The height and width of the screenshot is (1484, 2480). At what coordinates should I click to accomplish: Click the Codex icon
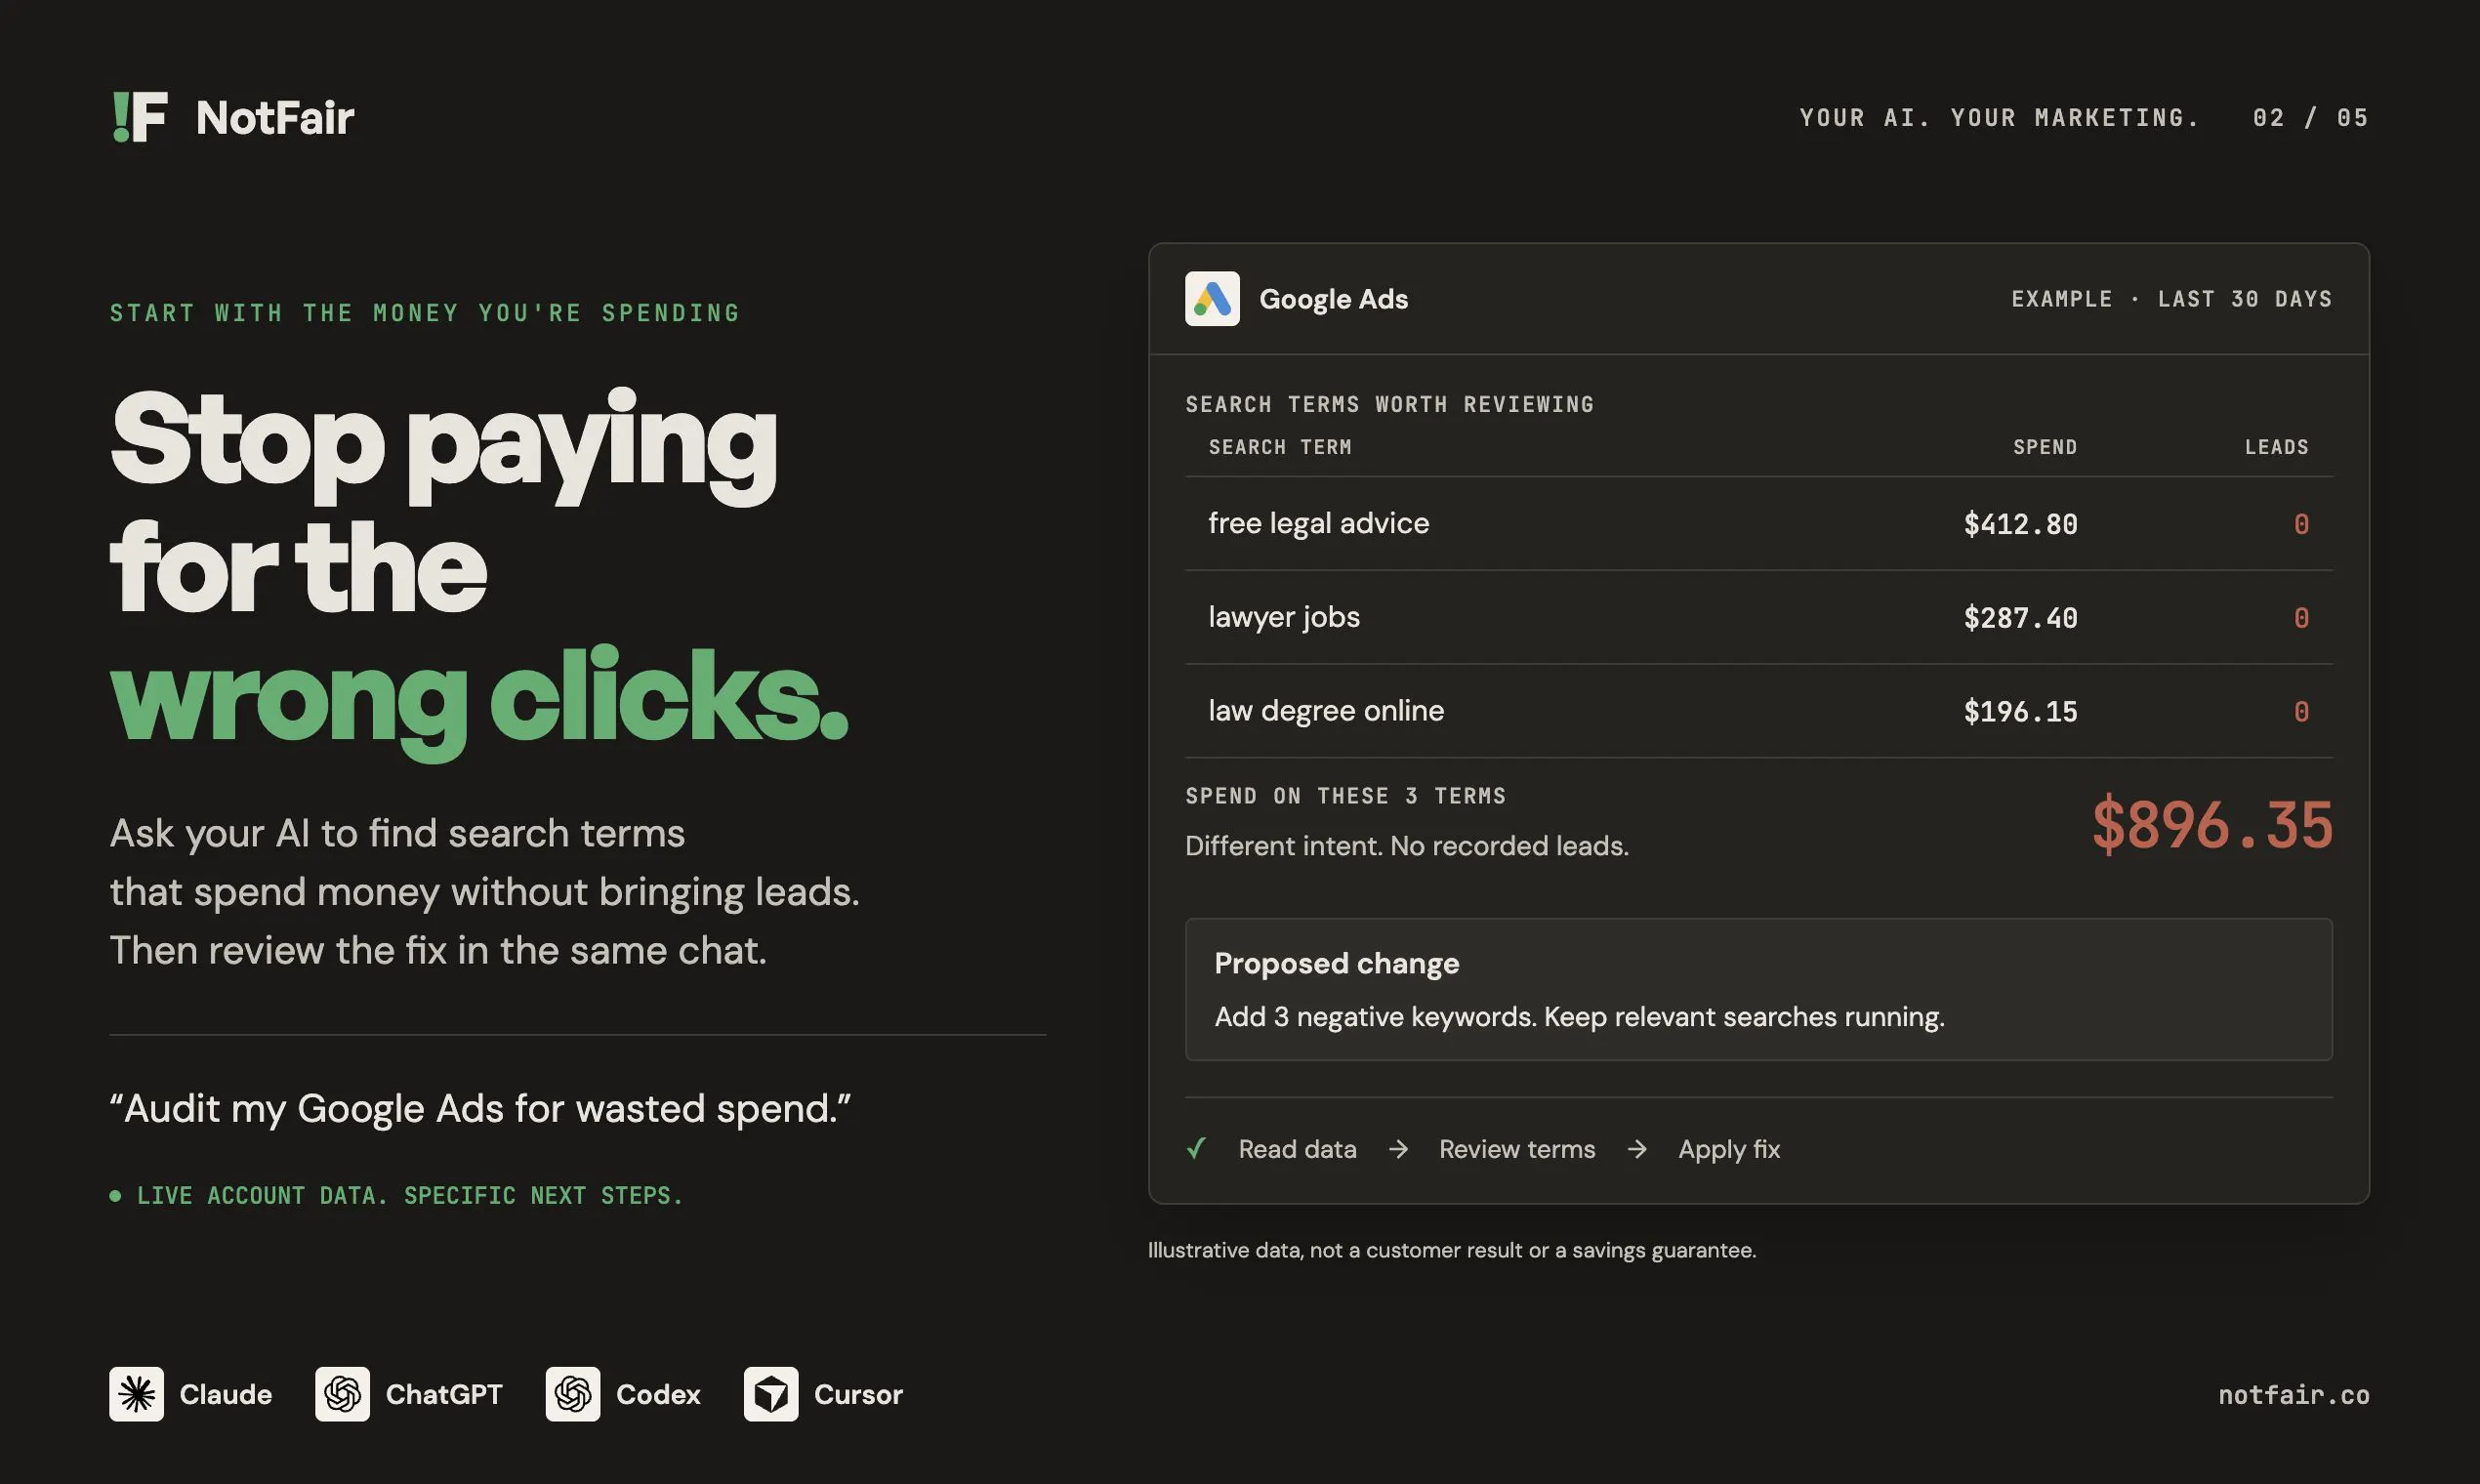(x=573, y=1394)
